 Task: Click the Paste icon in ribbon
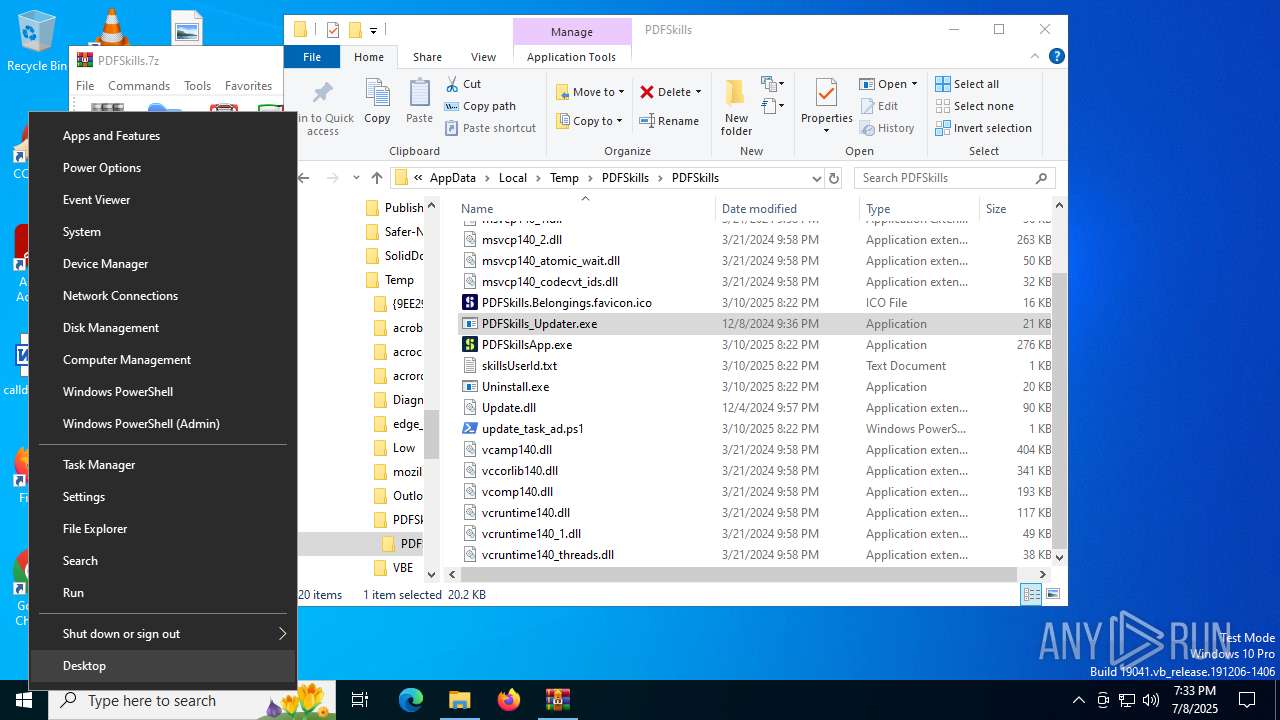tap(419, 93)
